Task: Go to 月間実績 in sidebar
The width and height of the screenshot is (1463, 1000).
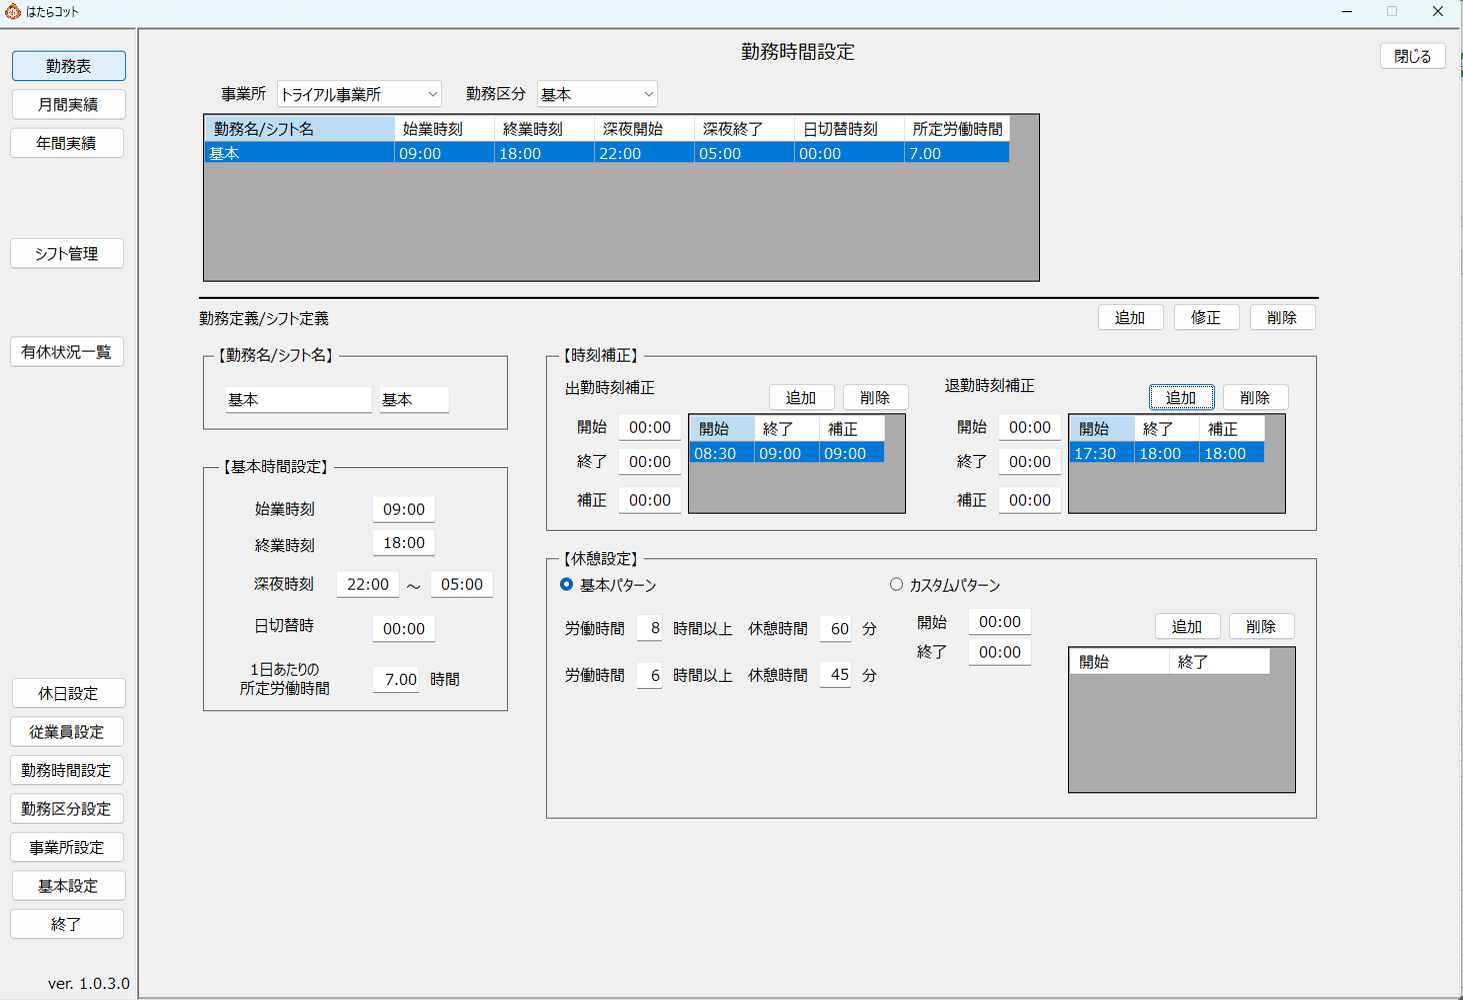Action: (68, 105)
